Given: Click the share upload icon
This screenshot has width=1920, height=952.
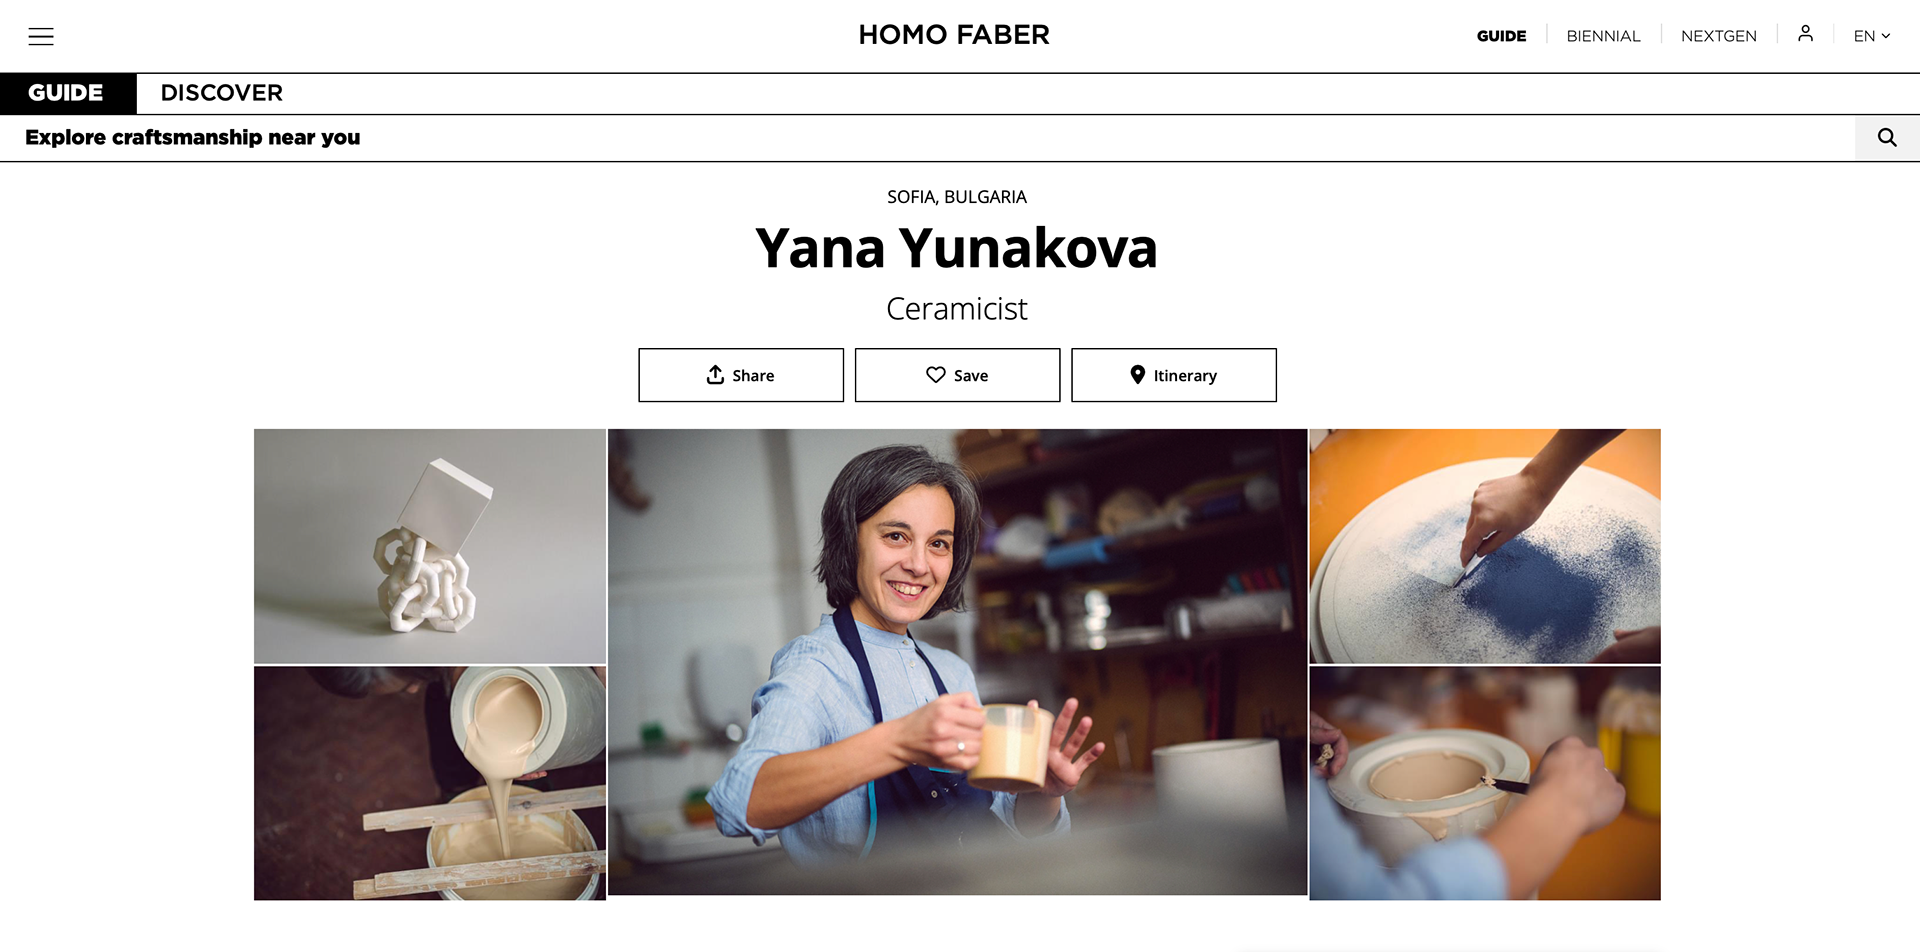Looking at the screenshot, I should point(715,375).
